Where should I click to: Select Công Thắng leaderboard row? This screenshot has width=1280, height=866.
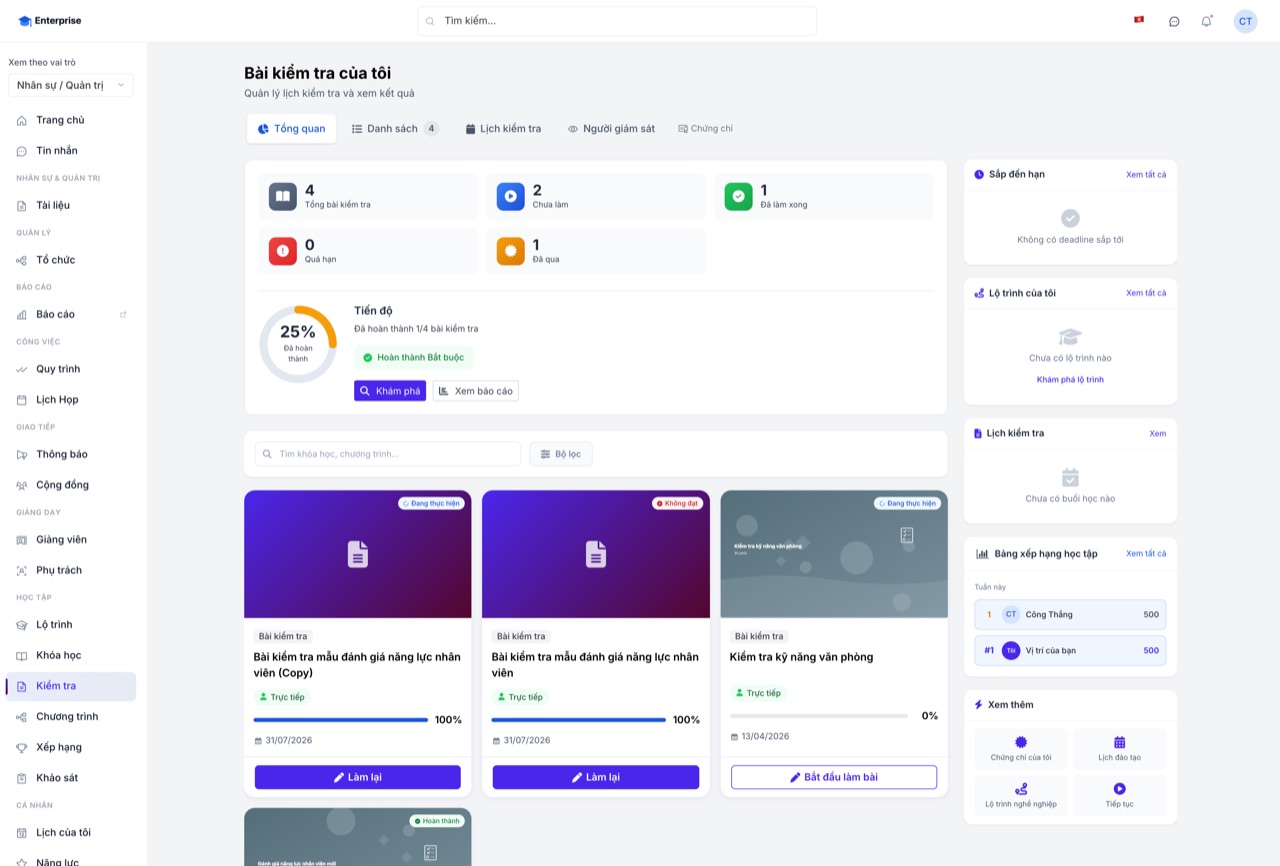coord(1070,615)
